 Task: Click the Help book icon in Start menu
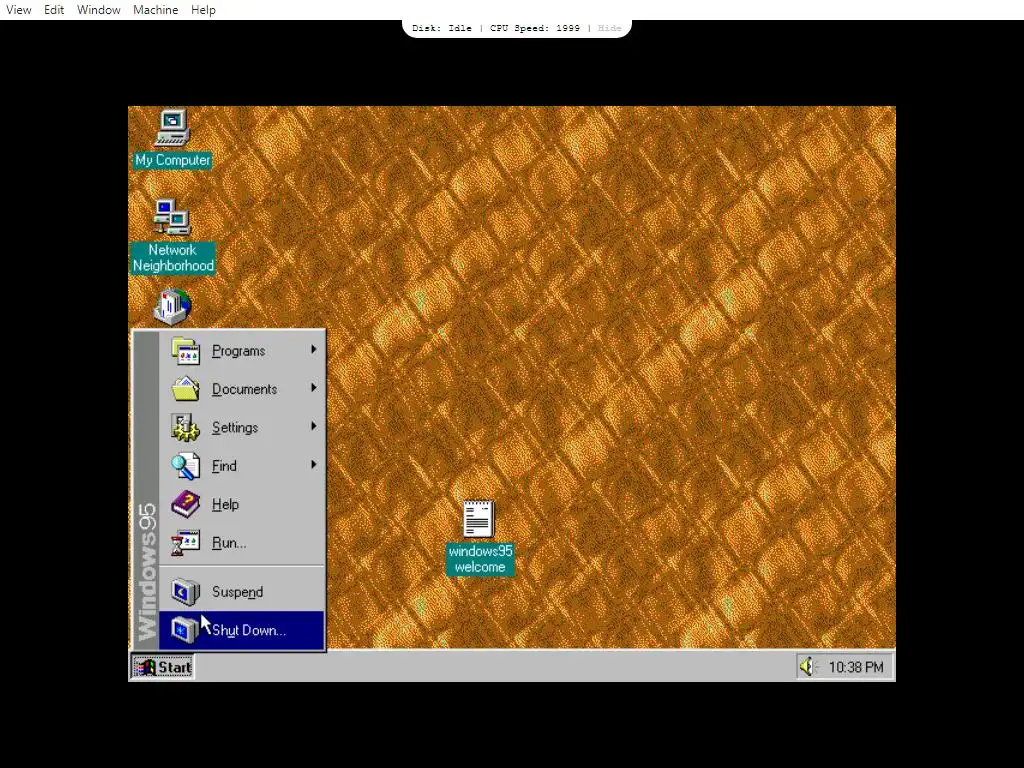click(x=185, y=504)
